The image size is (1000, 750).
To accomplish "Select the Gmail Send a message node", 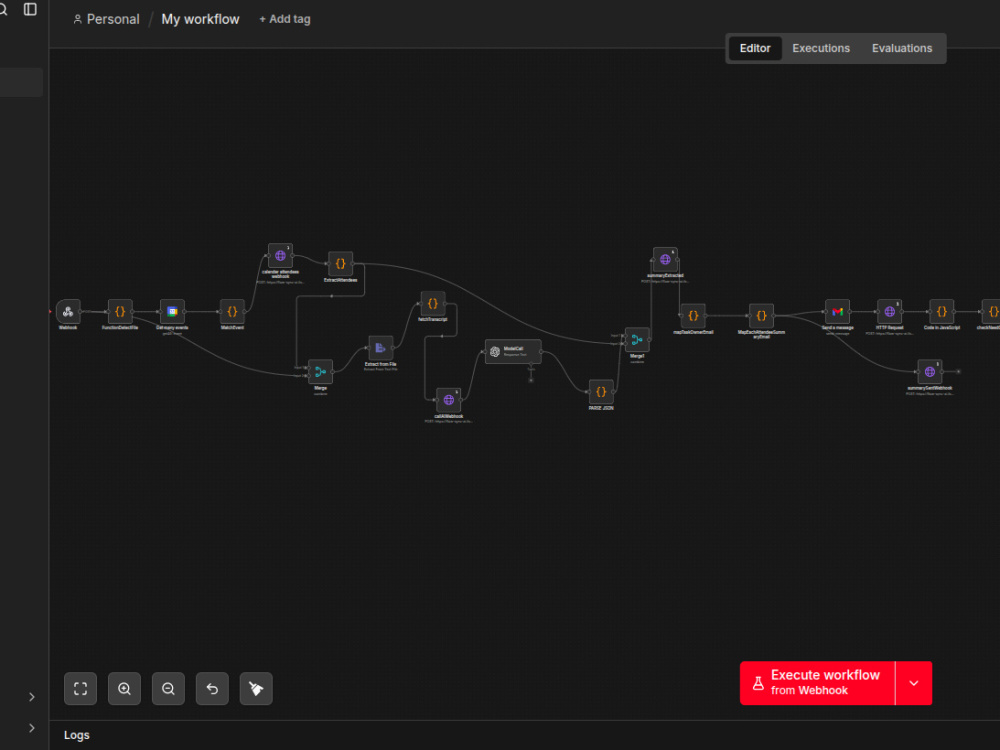I will pyautogui.click(x=837, y=312).
